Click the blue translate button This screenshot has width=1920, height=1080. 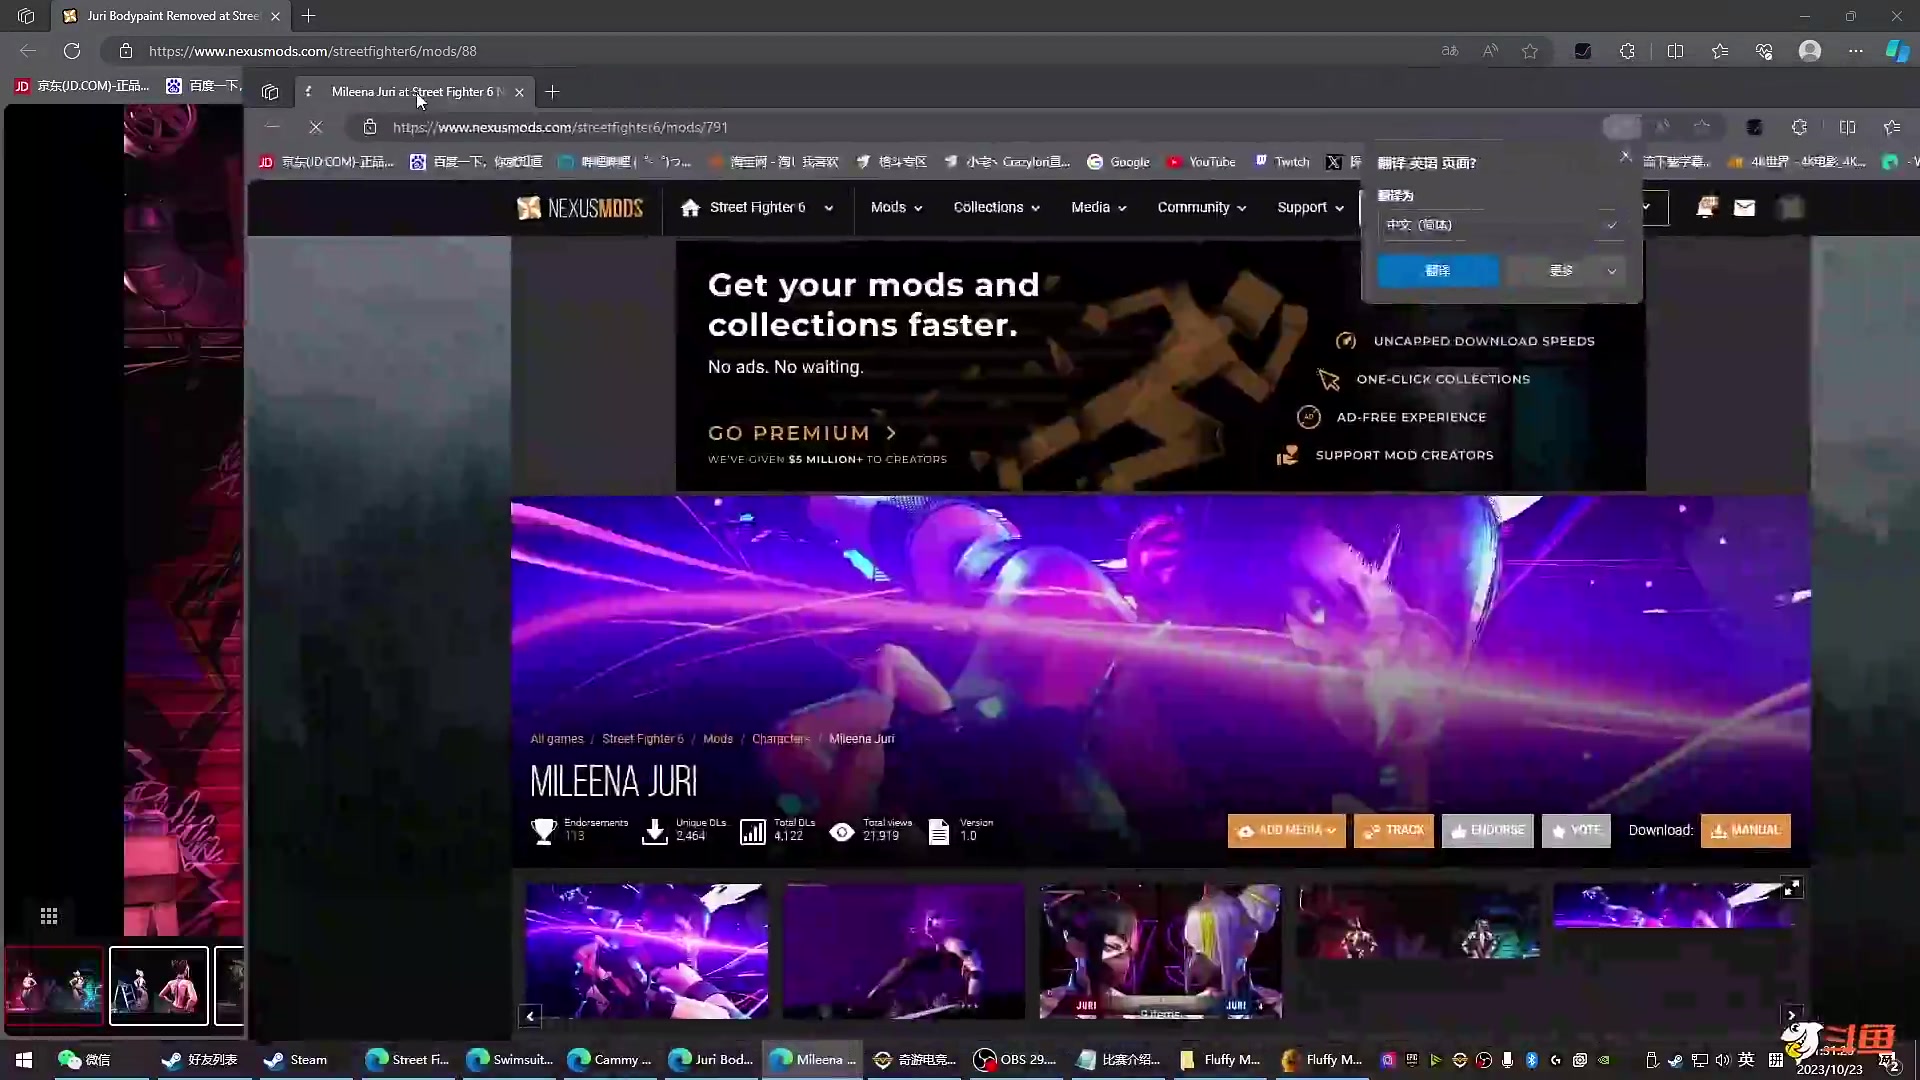(1438, 271)
